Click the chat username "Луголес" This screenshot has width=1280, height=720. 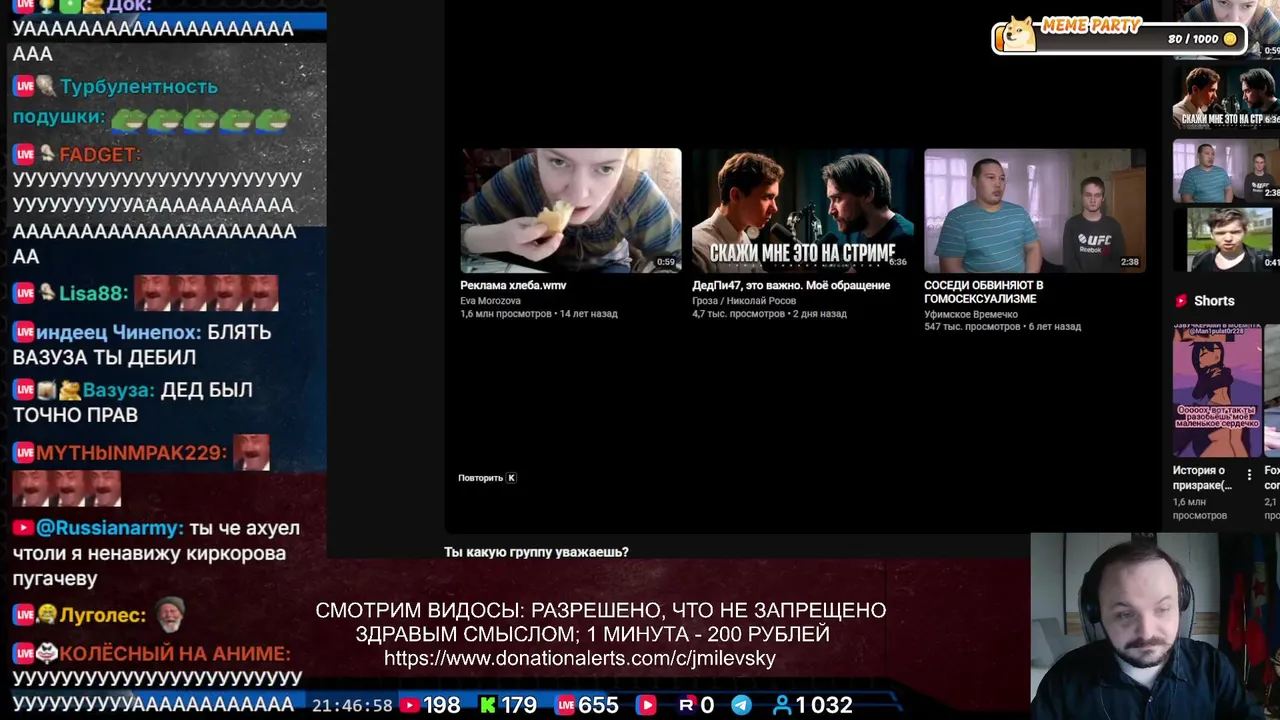point(102,616)
